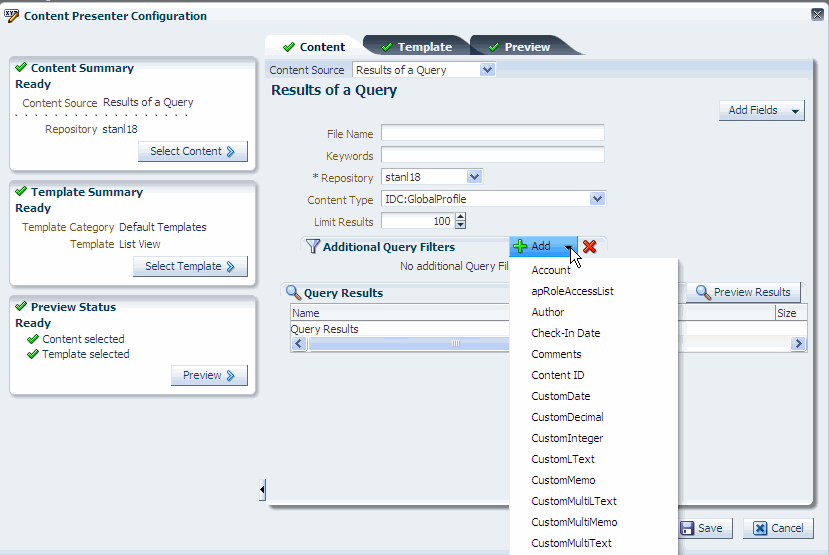The width and height of the screenshot is (829, 555).
Task: Click the Content Presenter Configuration title icon
Action: (x=12, y=16)
